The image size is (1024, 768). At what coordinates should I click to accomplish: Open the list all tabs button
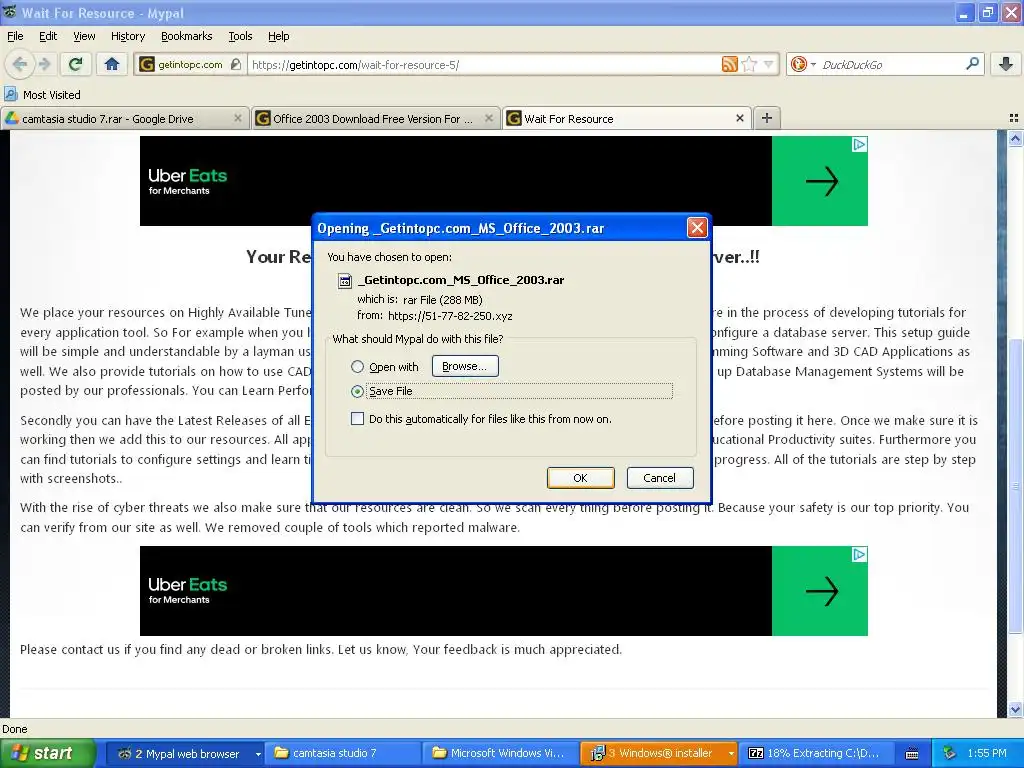[x=1014, y=118]
